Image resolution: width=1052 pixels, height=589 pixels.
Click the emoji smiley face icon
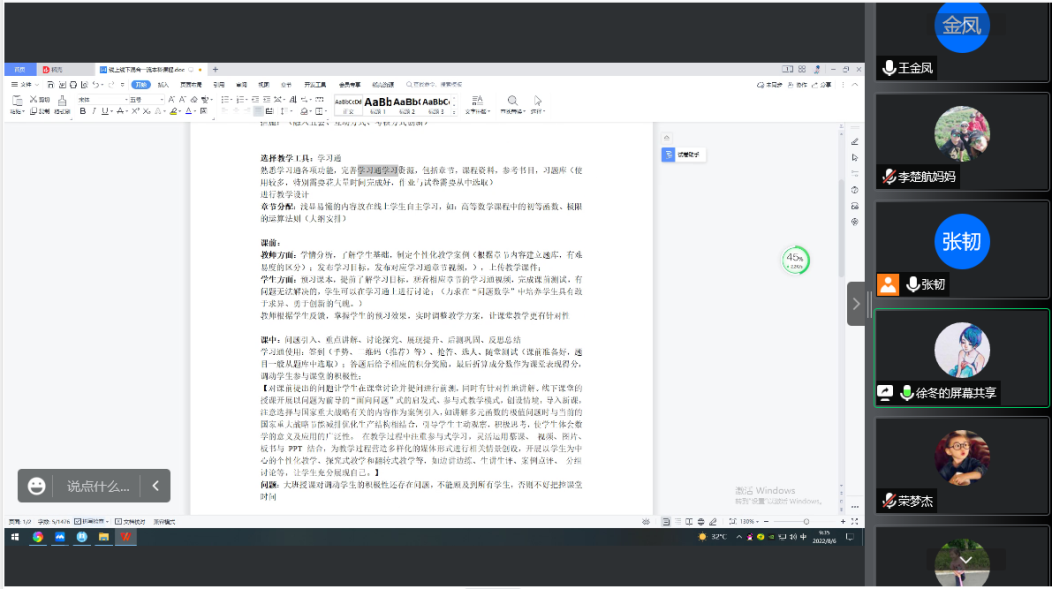click(x=37, y=486)
